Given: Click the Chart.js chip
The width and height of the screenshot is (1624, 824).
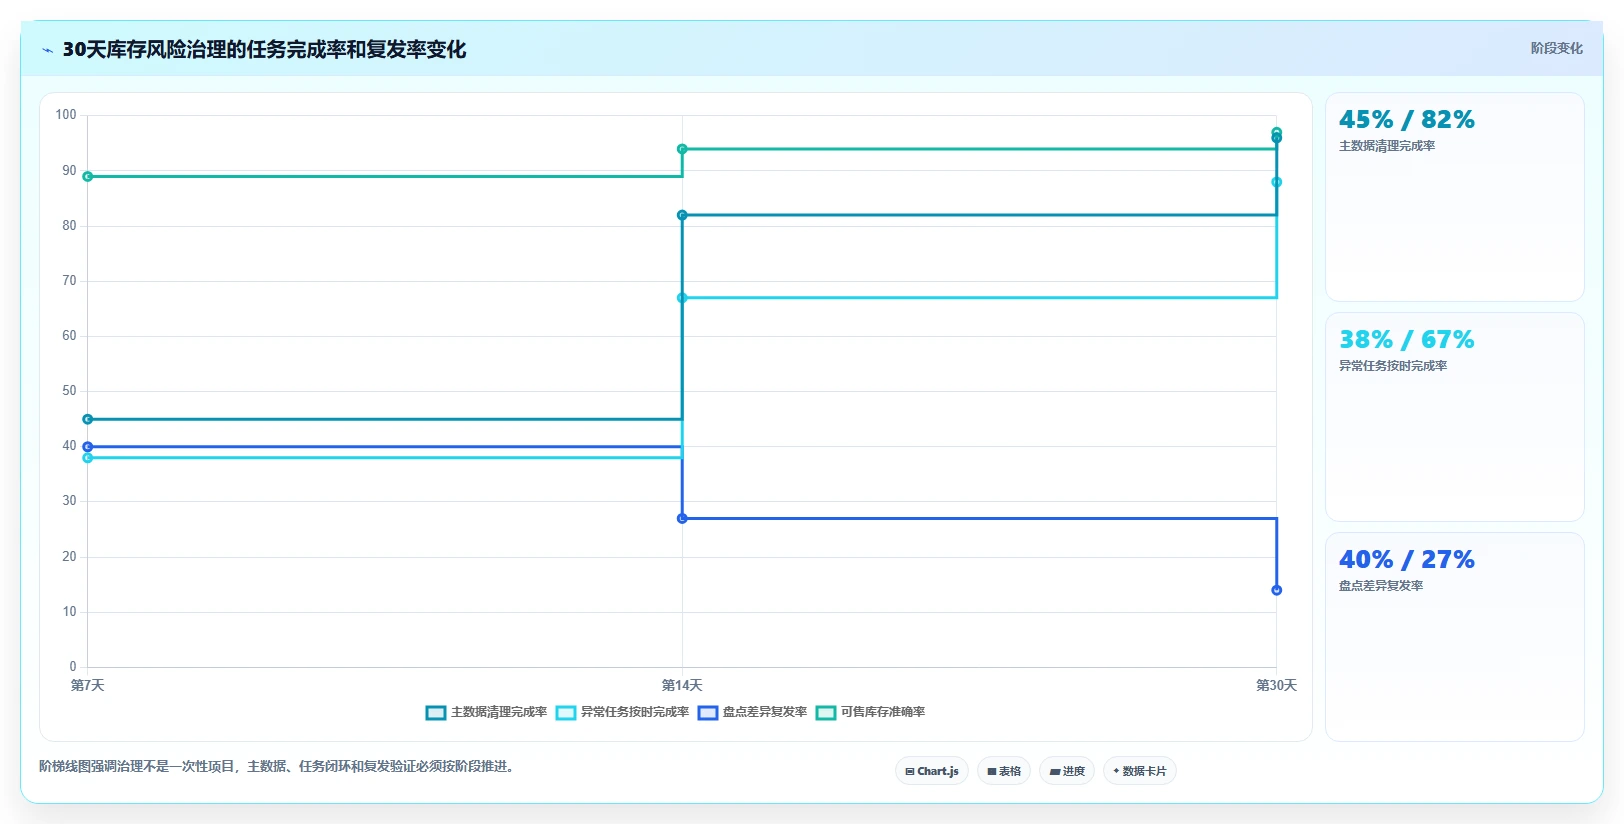Looking at the screenshot, I should point(932,771).
